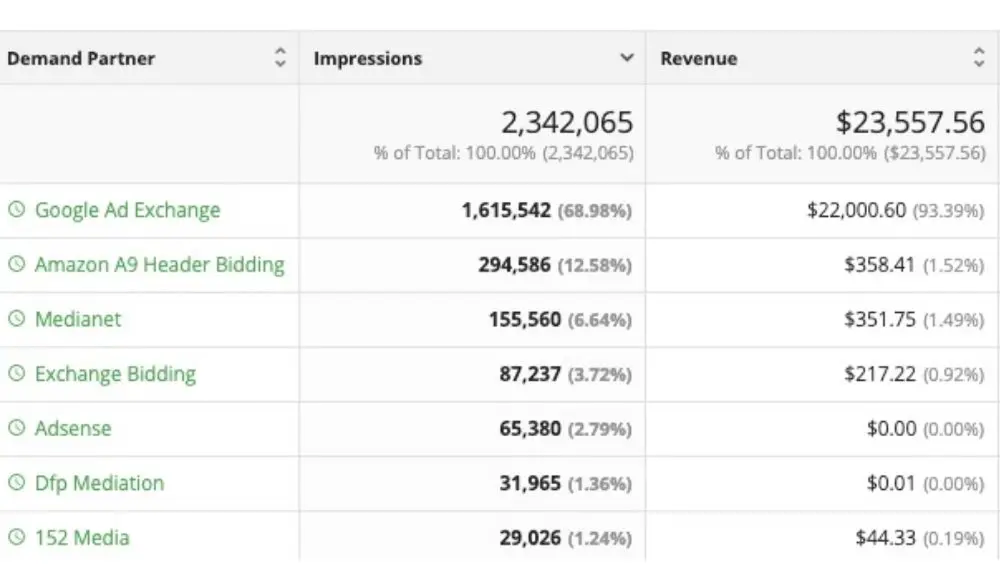Open the Dfp Mediation partner link
Screen dimensions: 1000x587
click(99, 483)
